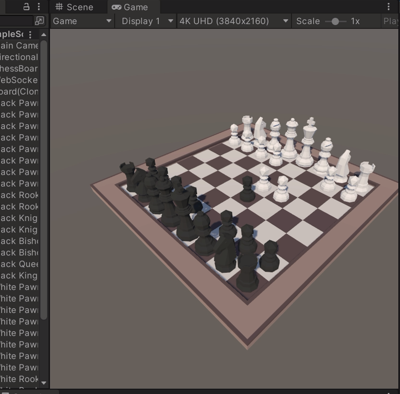Open the Game view panel options menu

coord(389,7)
